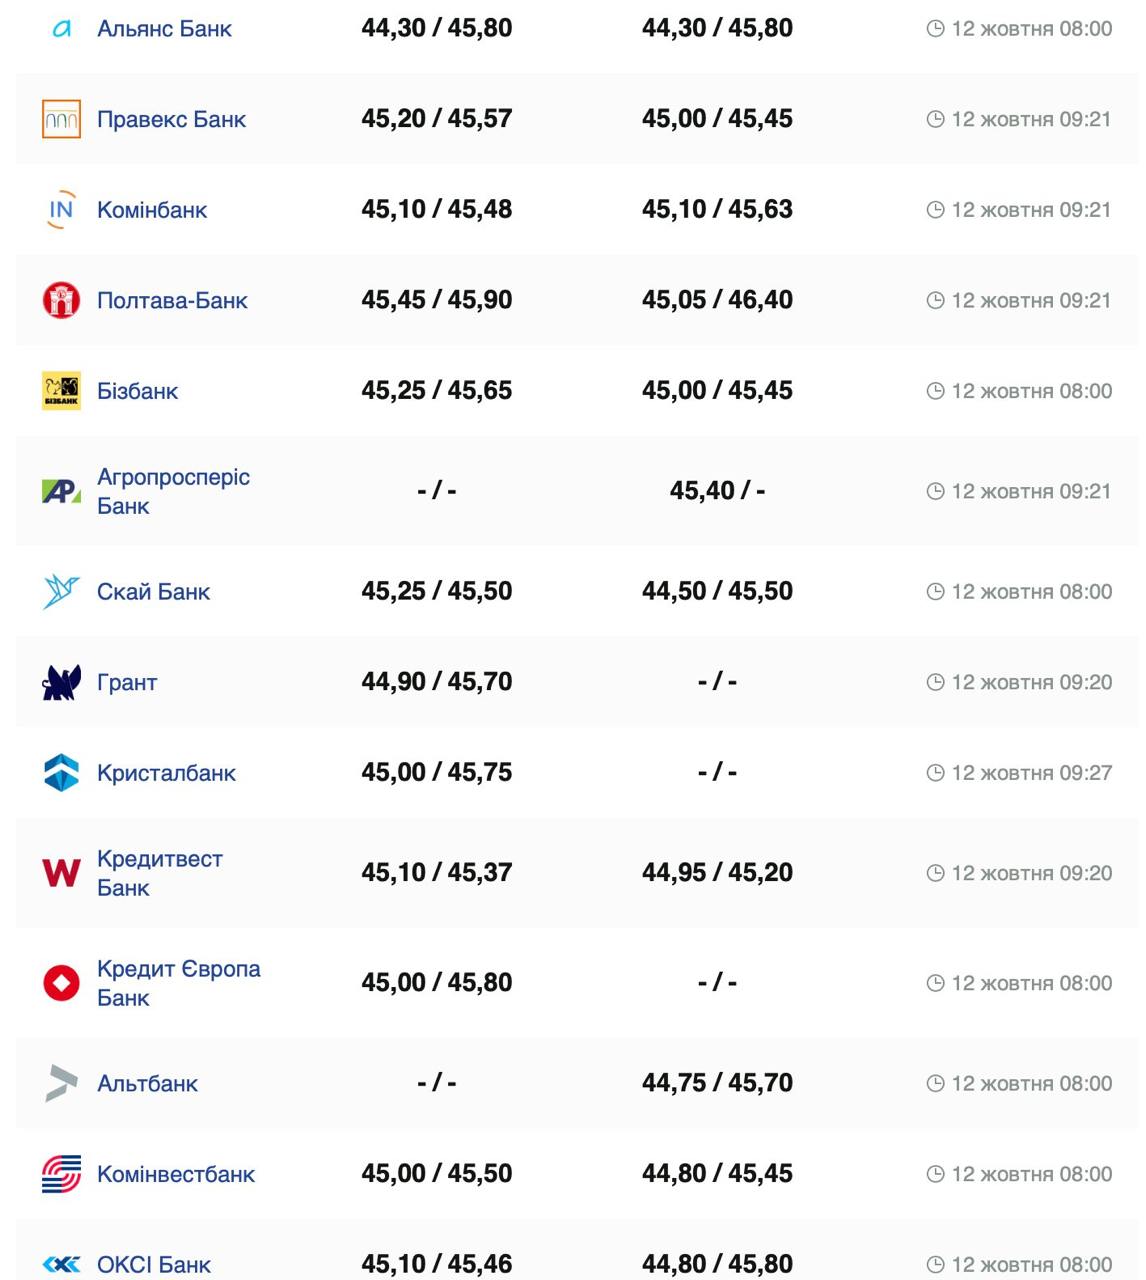Click the Бізбанк yellow logo icon
Screen dimensions: 1146x1280
61,391
